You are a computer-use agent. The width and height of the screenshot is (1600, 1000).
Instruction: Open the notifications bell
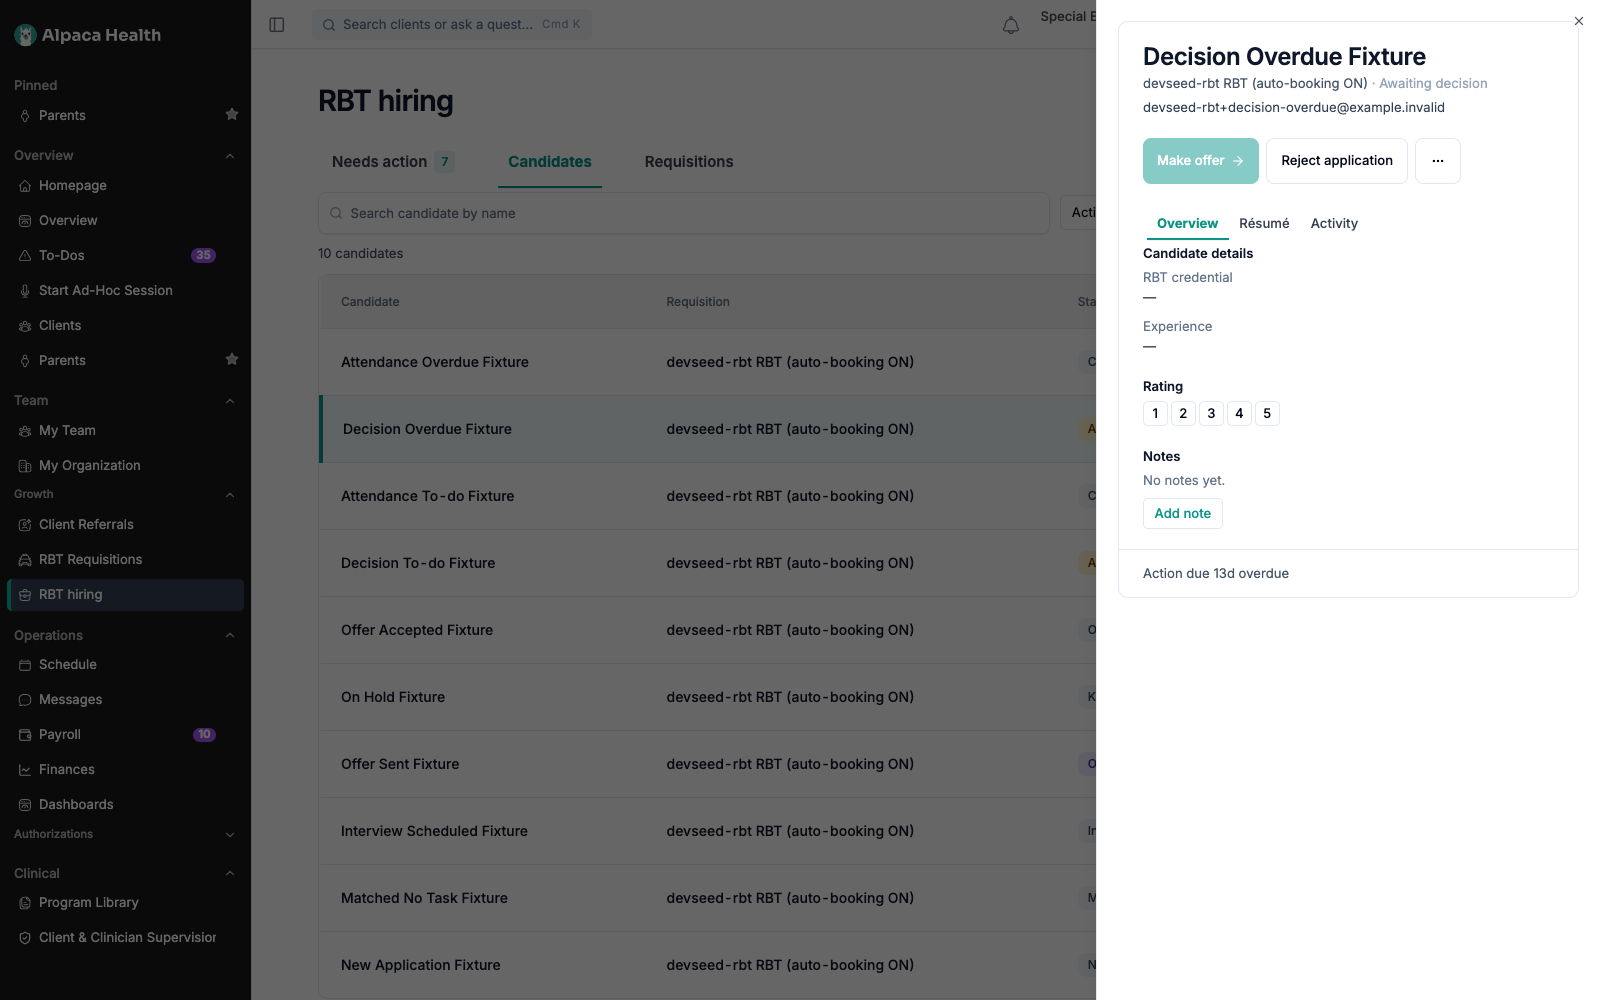coord(1011,25)
